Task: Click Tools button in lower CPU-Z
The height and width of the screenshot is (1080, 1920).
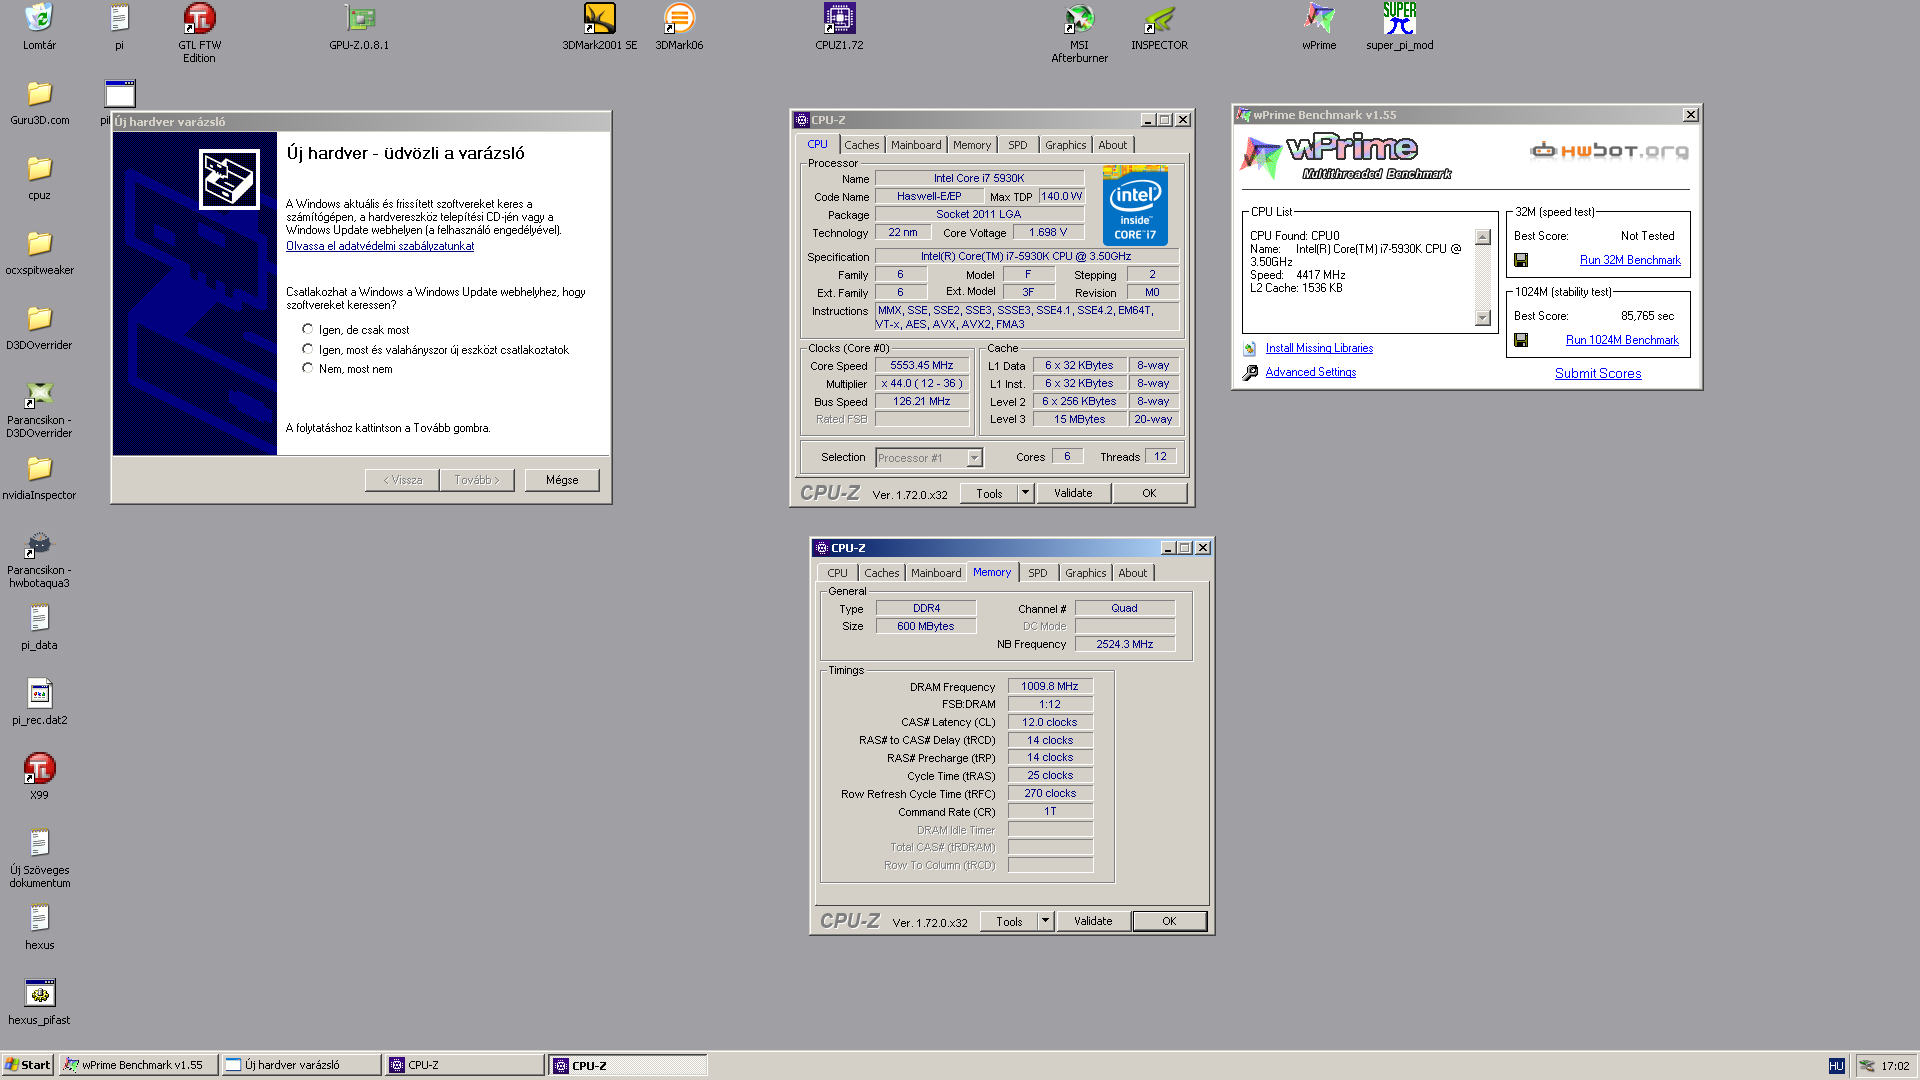Action: pos(1009,921)
